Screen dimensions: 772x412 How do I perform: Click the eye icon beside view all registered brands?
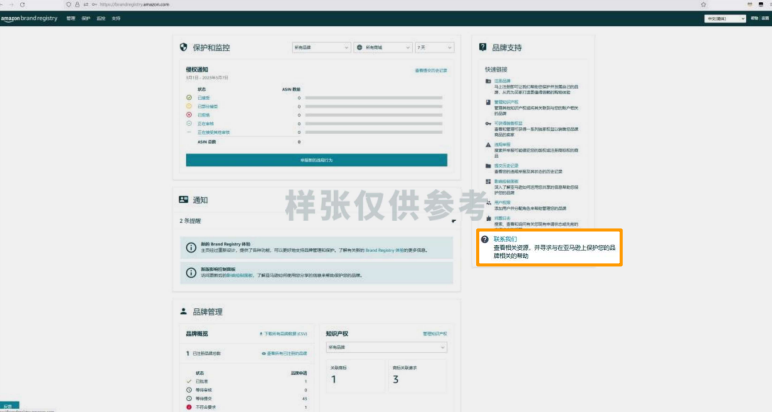click(x=264, y=353)
